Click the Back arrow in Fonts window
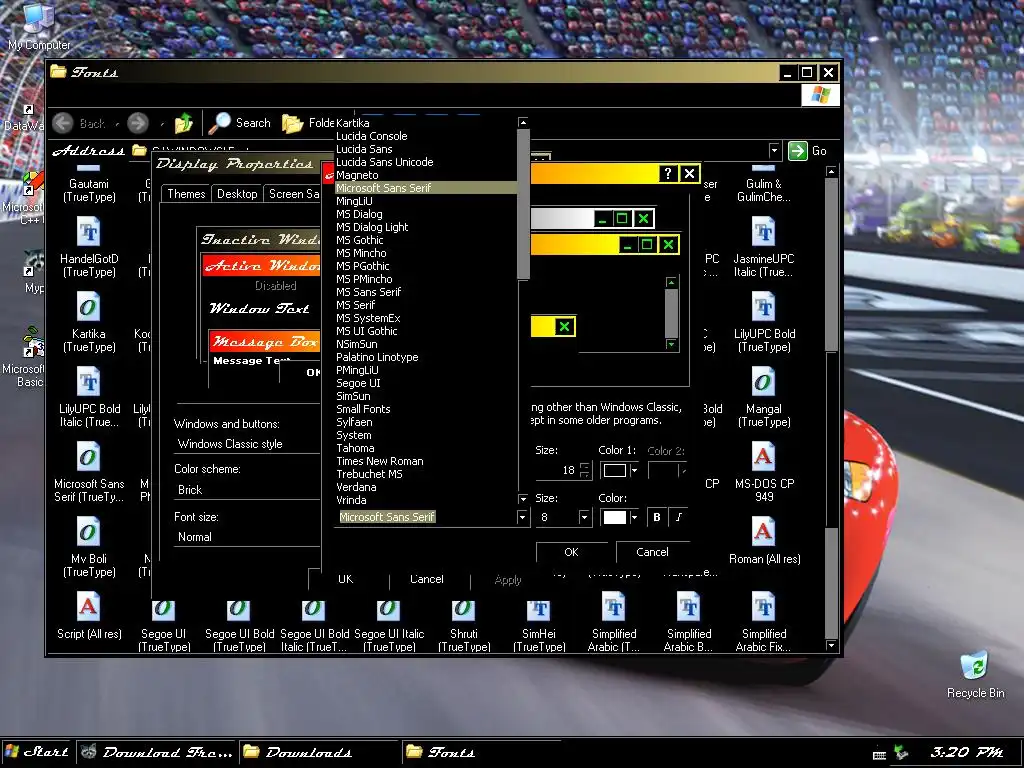1024x768 pixels. pyautogui.click(x=63, y=123)
